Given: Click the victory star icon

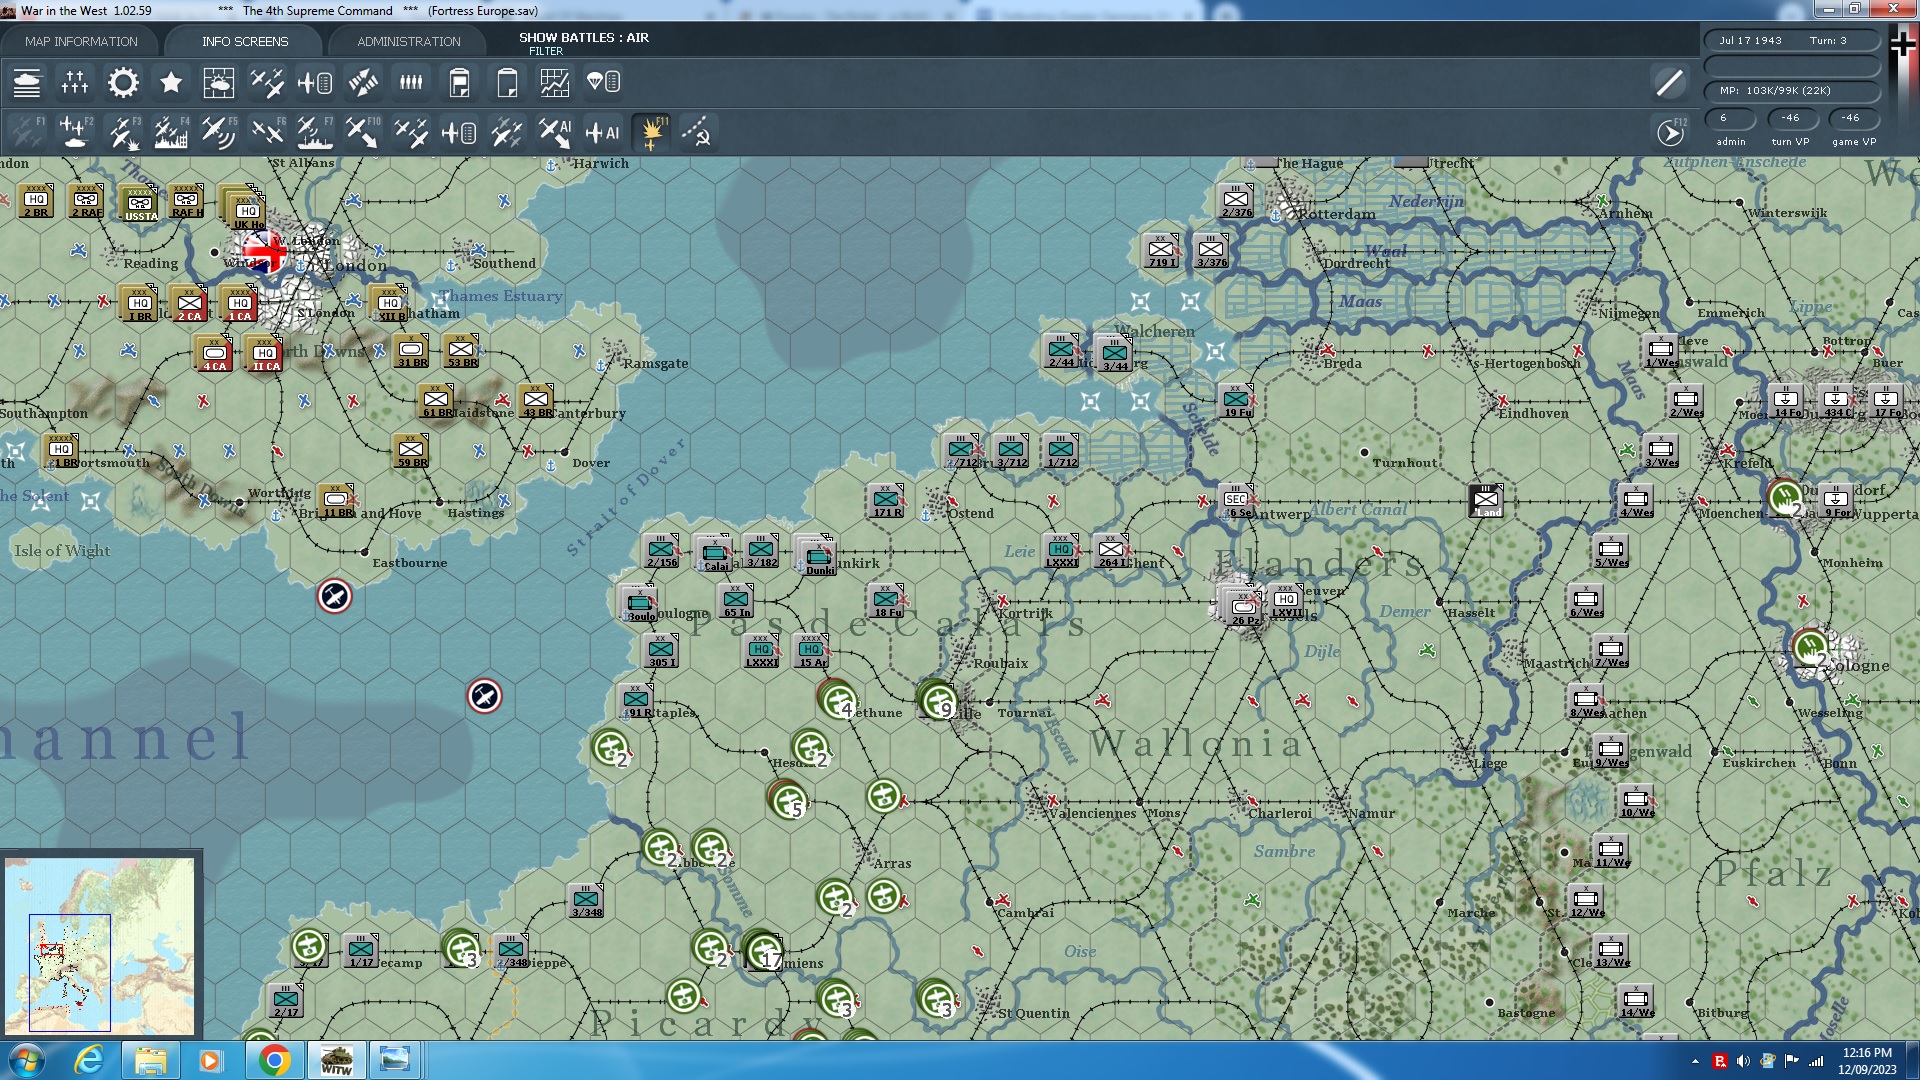Looking at the screenshot, I should pos(171,83).
